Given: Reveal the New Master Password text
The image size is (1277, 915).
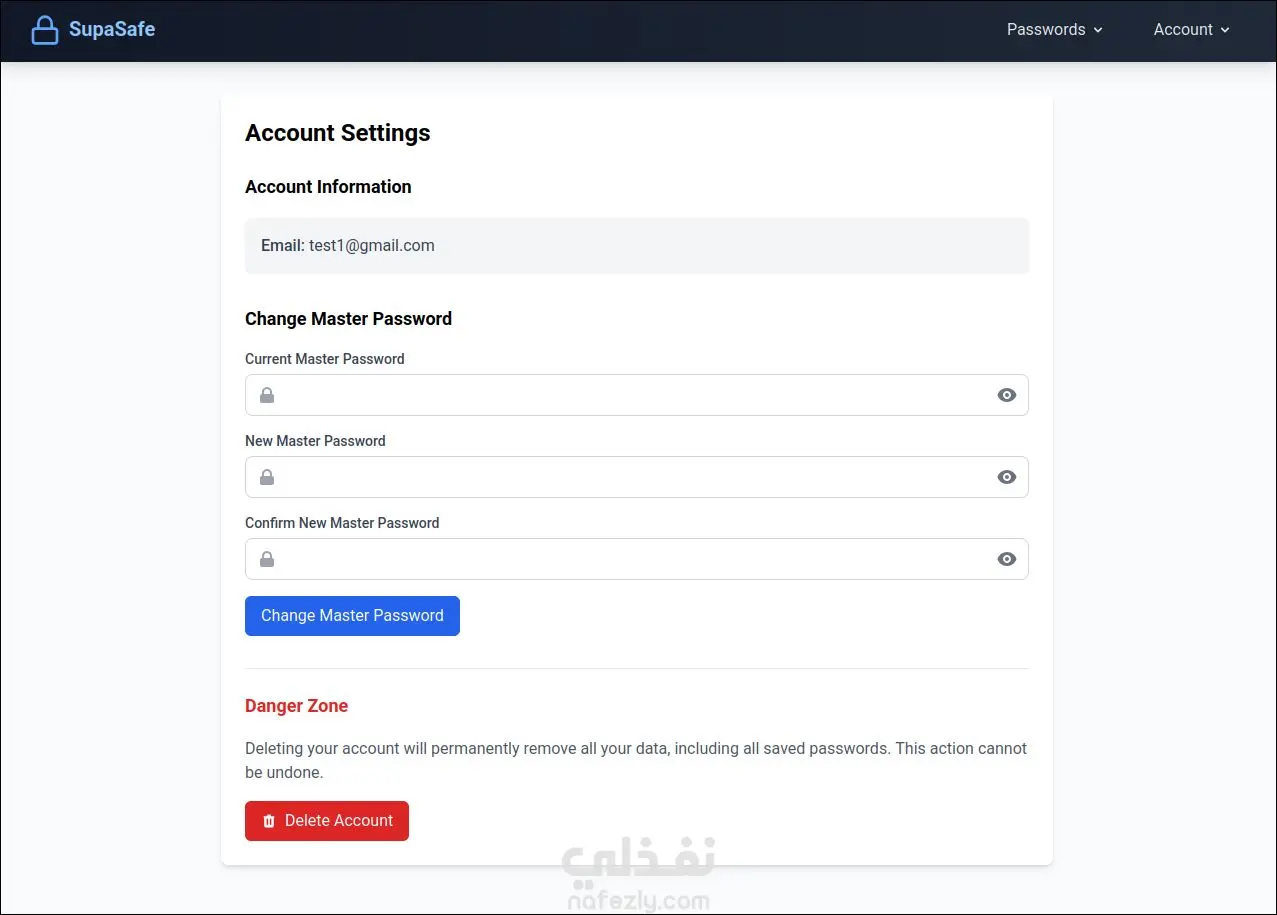Looking at the screenshot, I should [1006, 477].
